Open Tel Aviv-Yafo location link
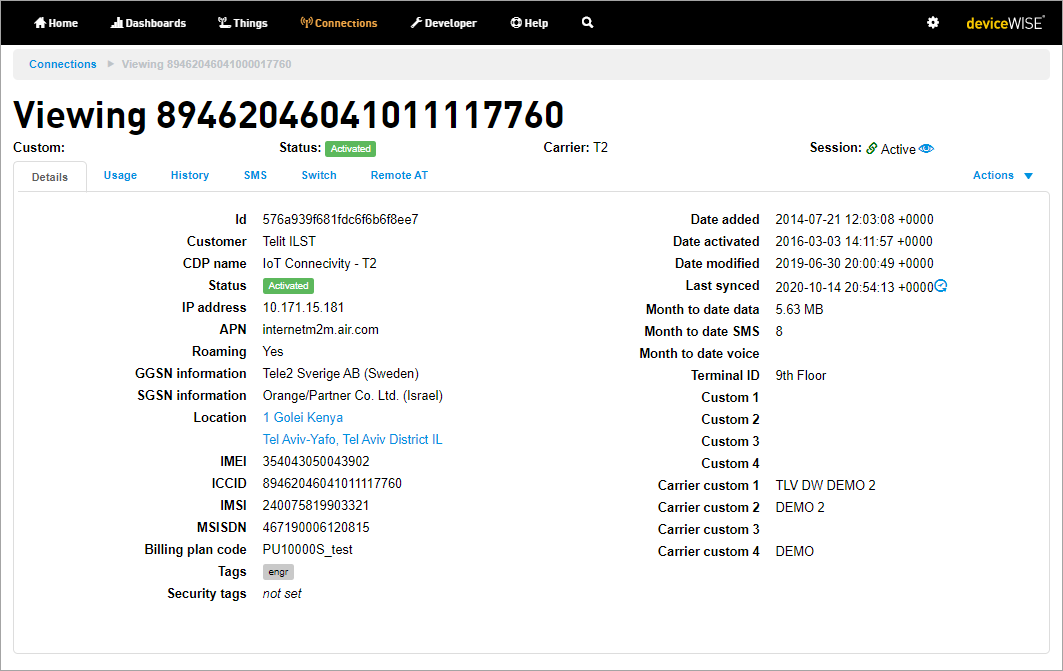 tap(353, 439)
